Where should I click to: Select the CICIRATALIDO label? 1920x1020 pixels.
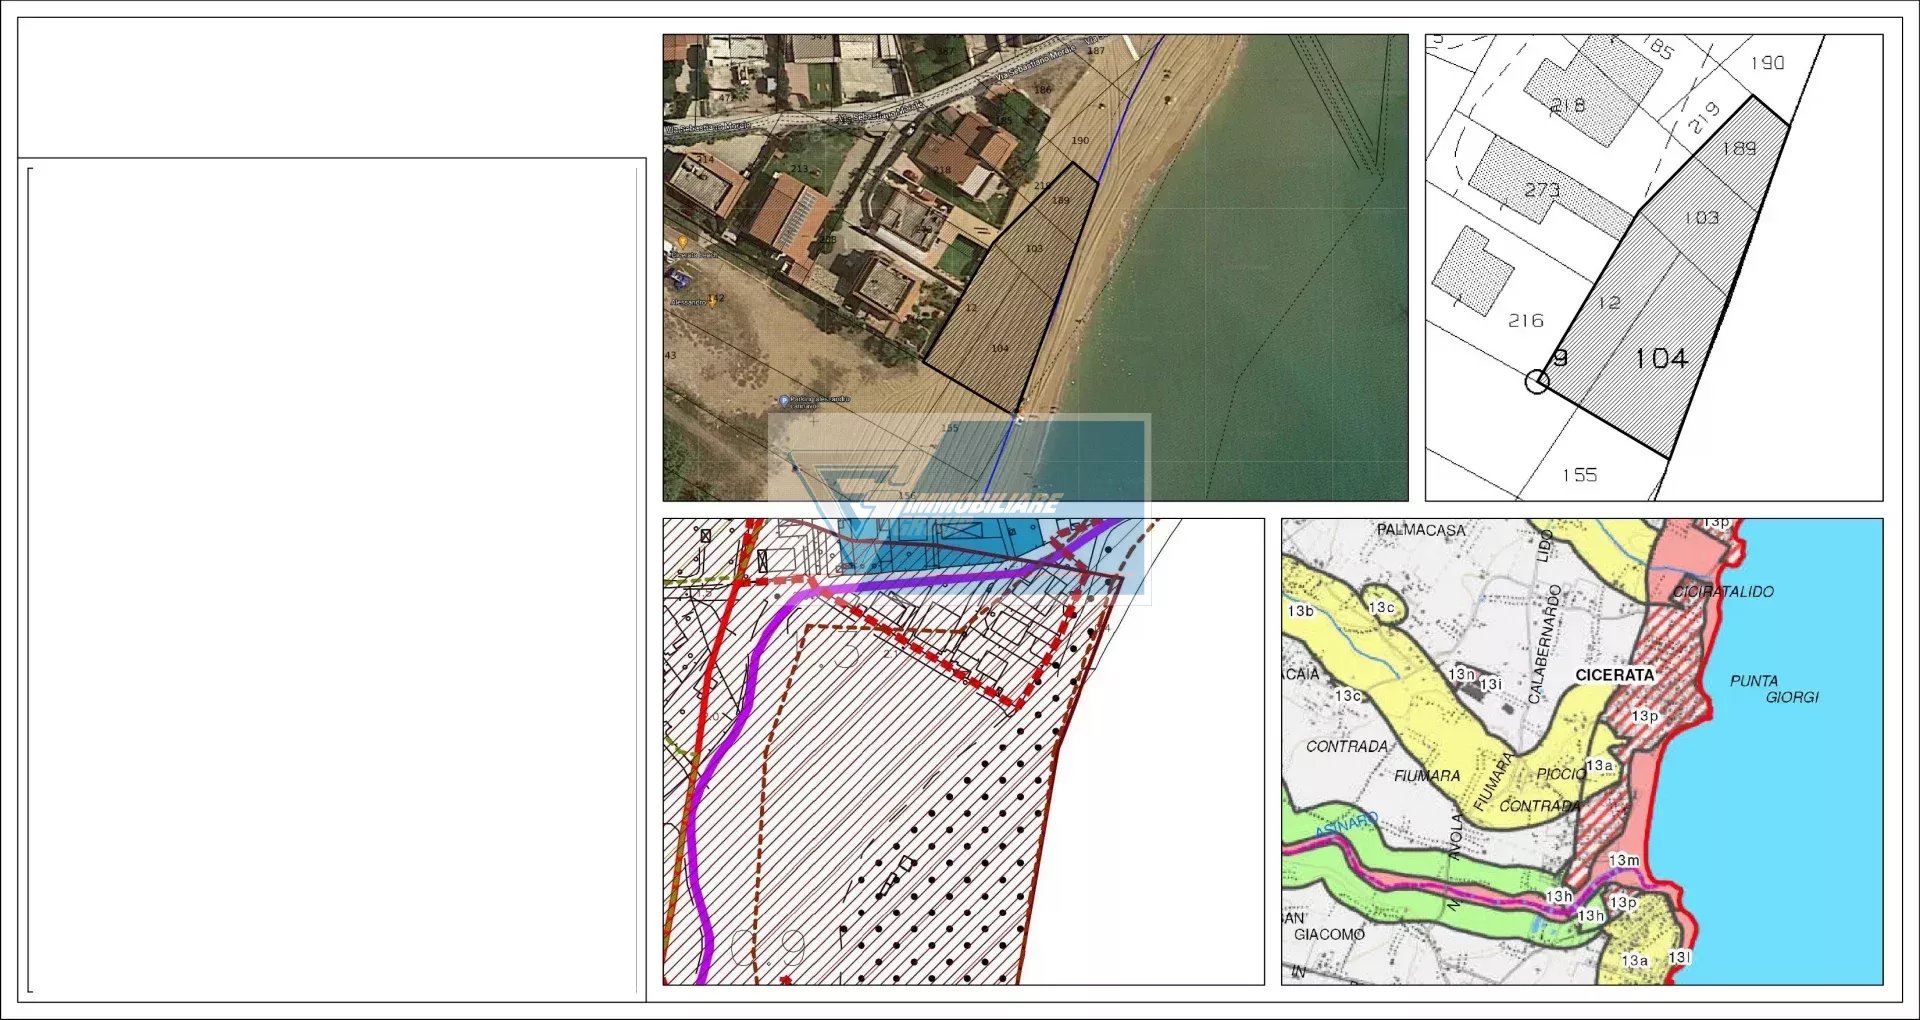[1723, 592]
